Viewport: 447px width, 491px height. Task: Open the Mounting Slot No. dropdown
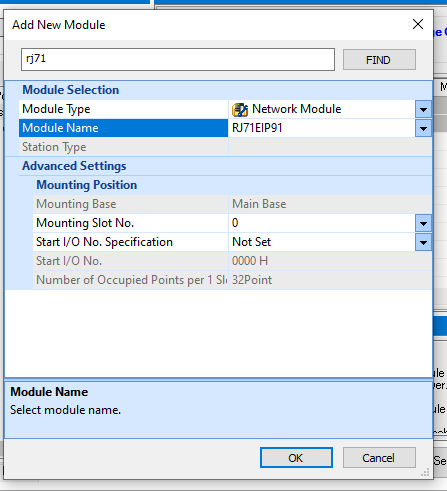[x=423, y=223]
